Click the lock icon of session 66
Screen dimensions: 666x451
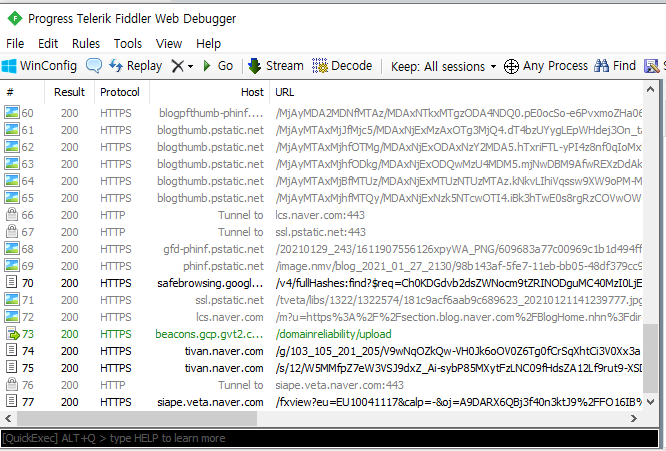click(12, 214)
